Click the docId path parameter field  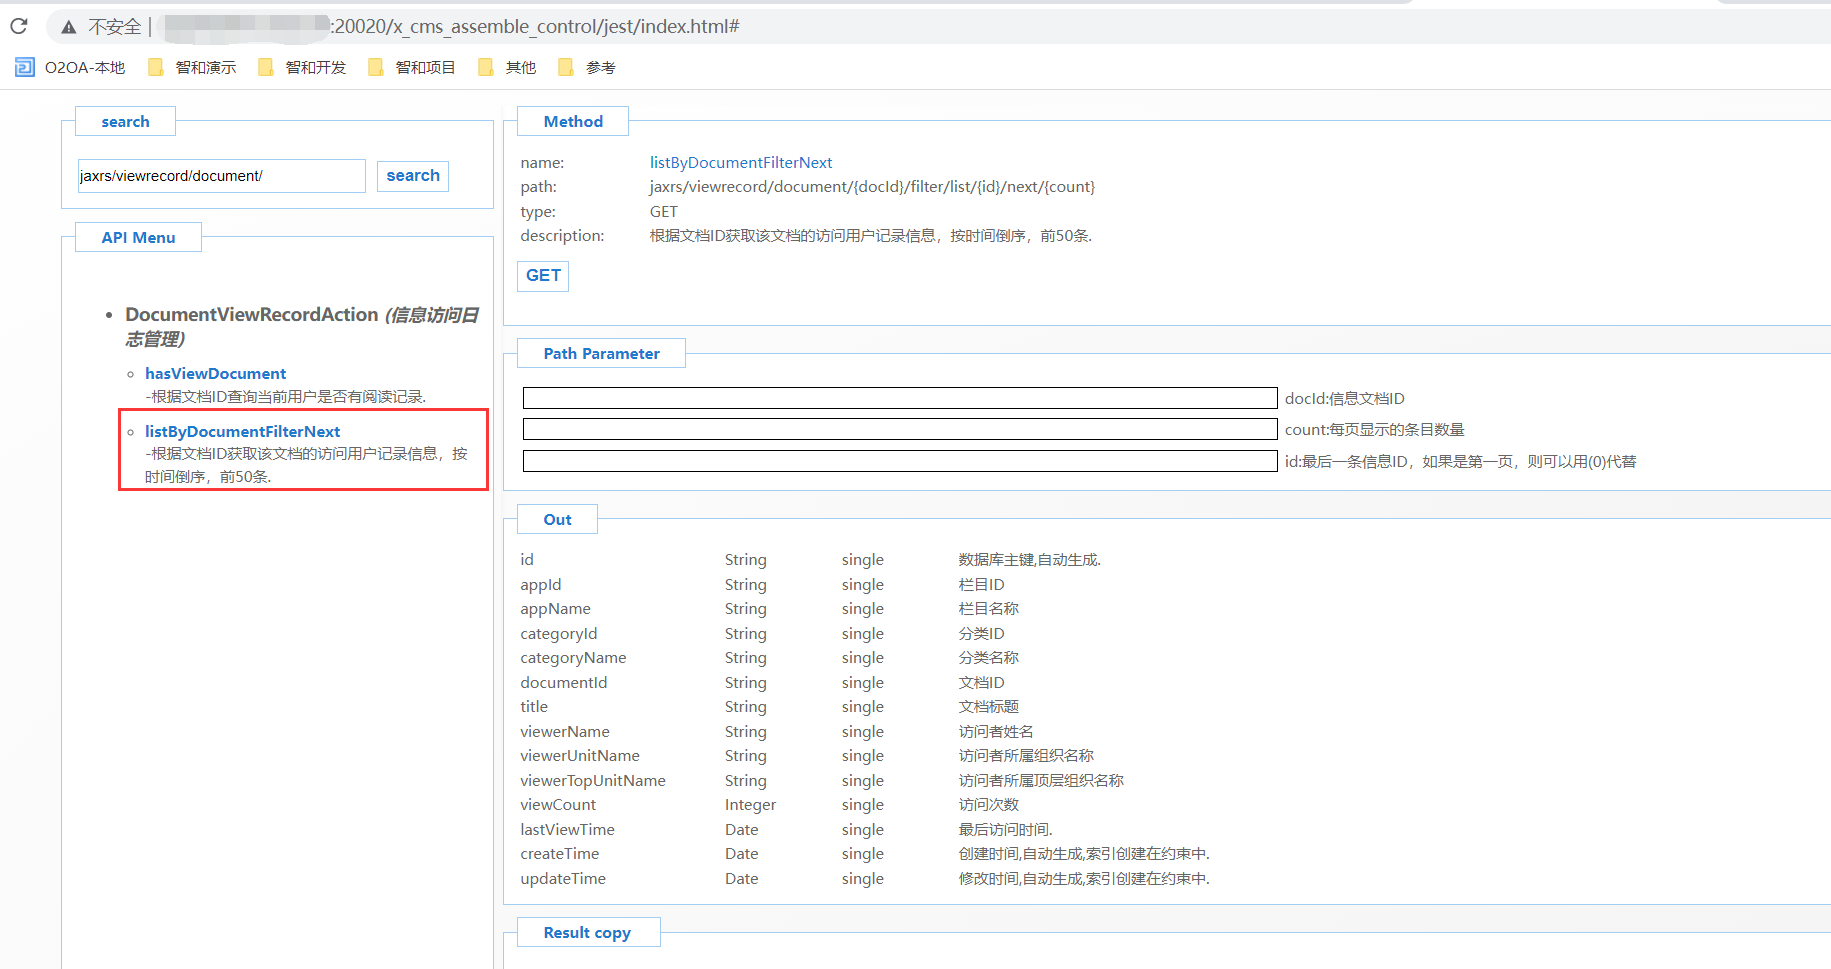pyautogui.click(x=899, y=398)
